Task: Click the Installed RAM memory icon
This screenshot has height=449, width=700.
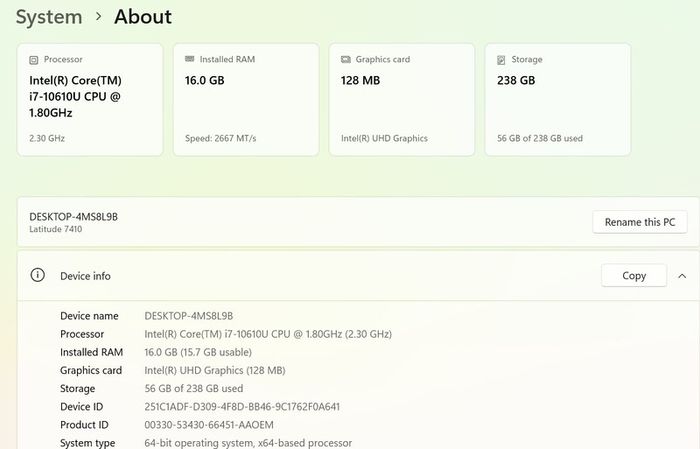Action: pos(190,59)
